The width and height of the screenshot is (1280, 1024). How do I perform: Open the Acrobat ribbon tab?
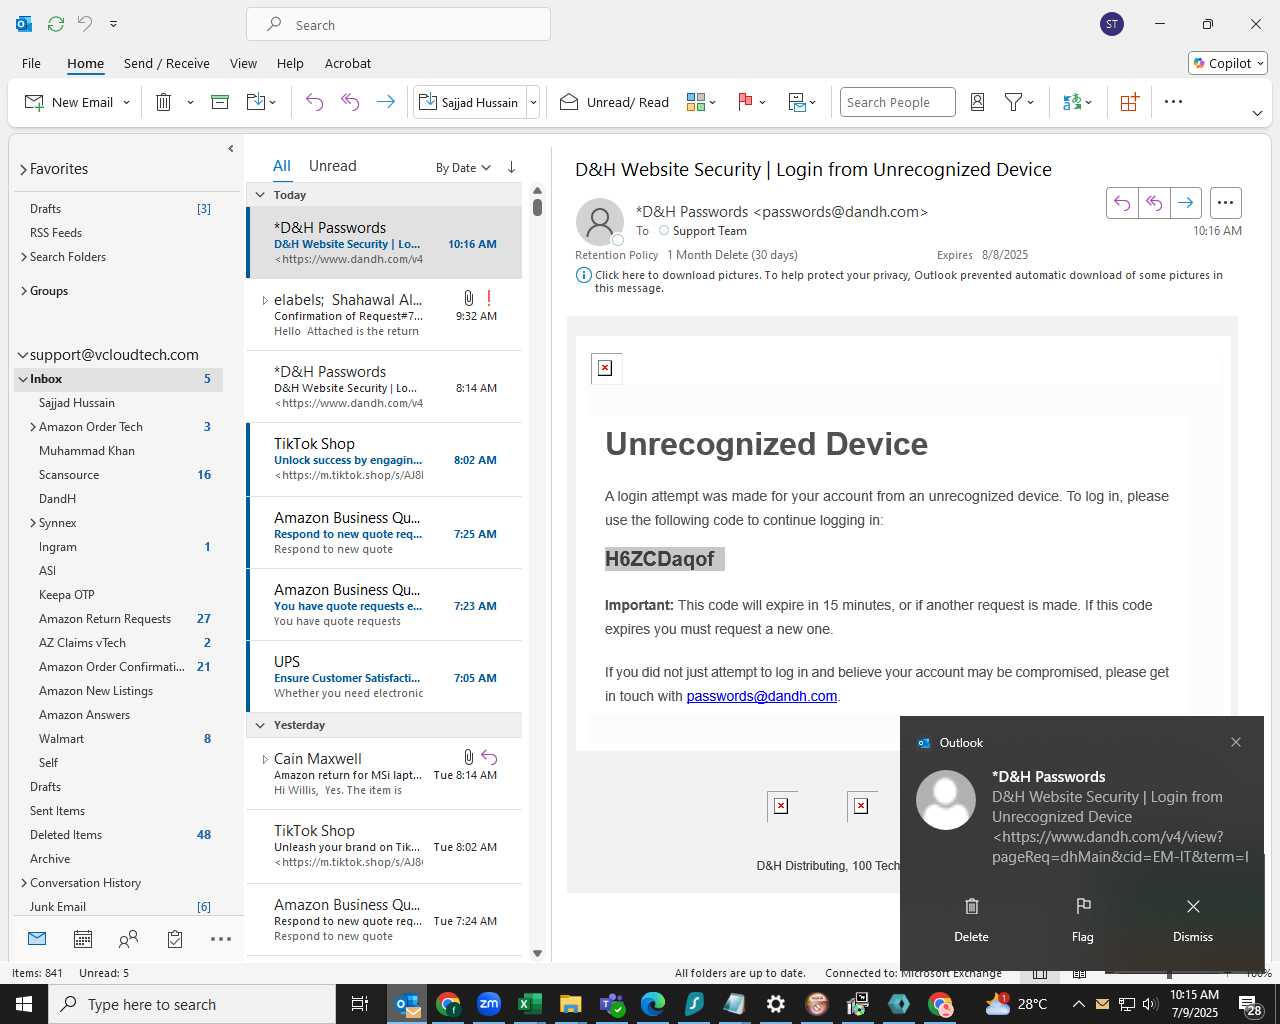(x=348, y=63)
